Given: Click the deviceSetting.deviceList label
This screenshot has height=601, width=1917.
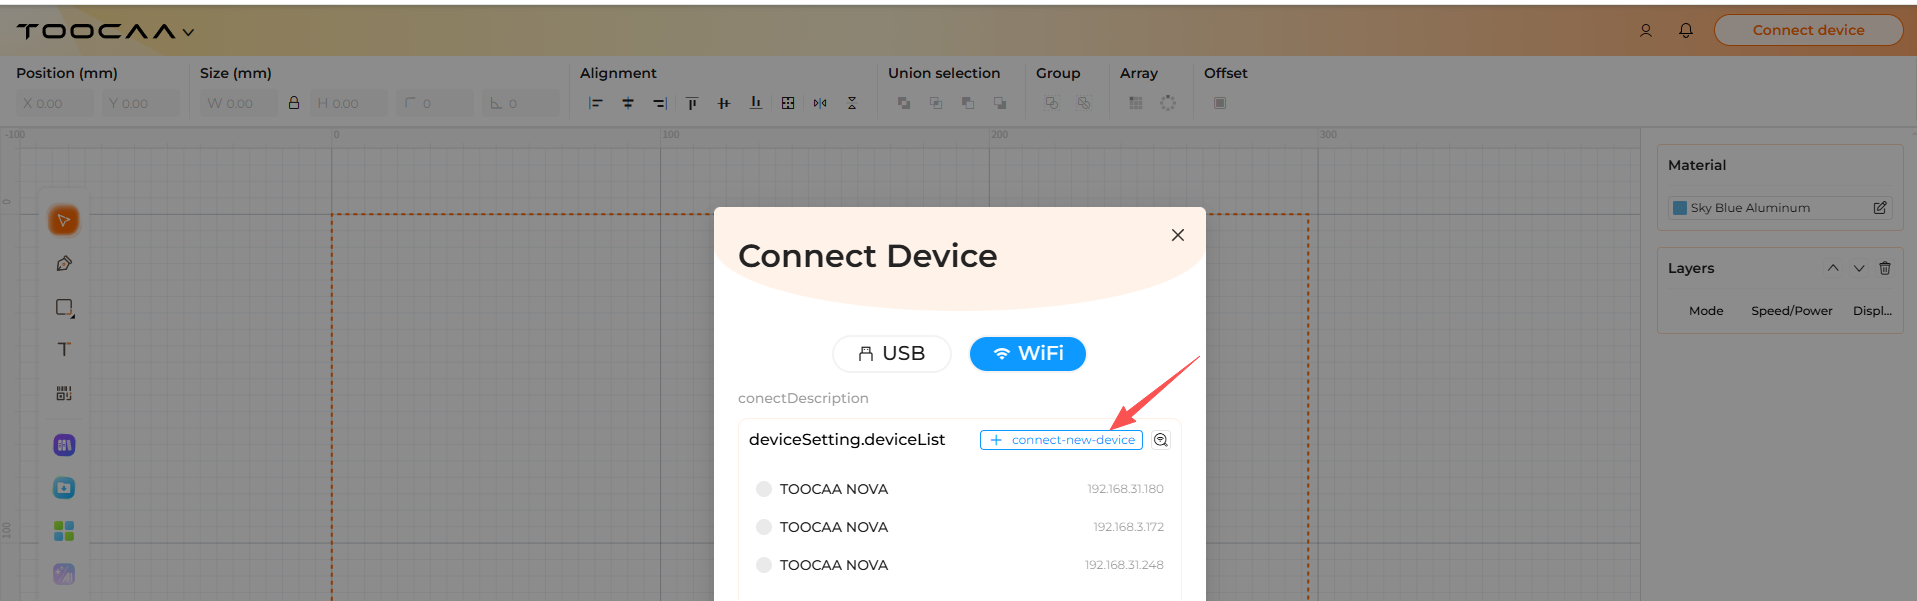Looking at the screenshot, I should click(847, 440).
